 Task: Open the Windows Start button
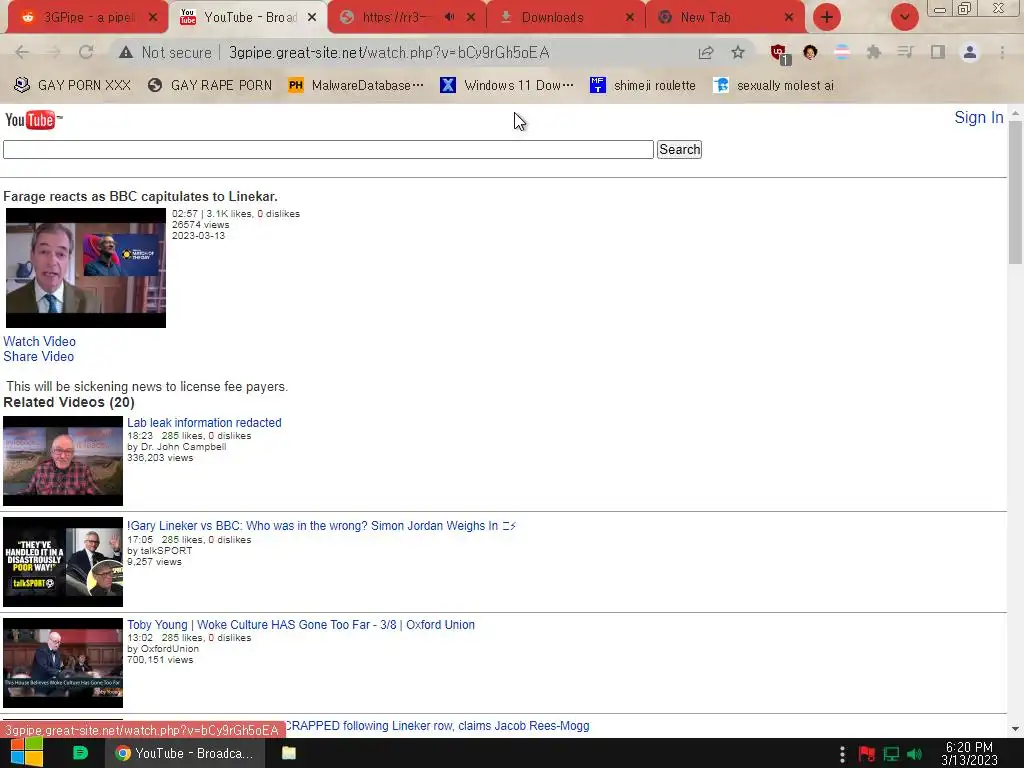pos(26,753)
